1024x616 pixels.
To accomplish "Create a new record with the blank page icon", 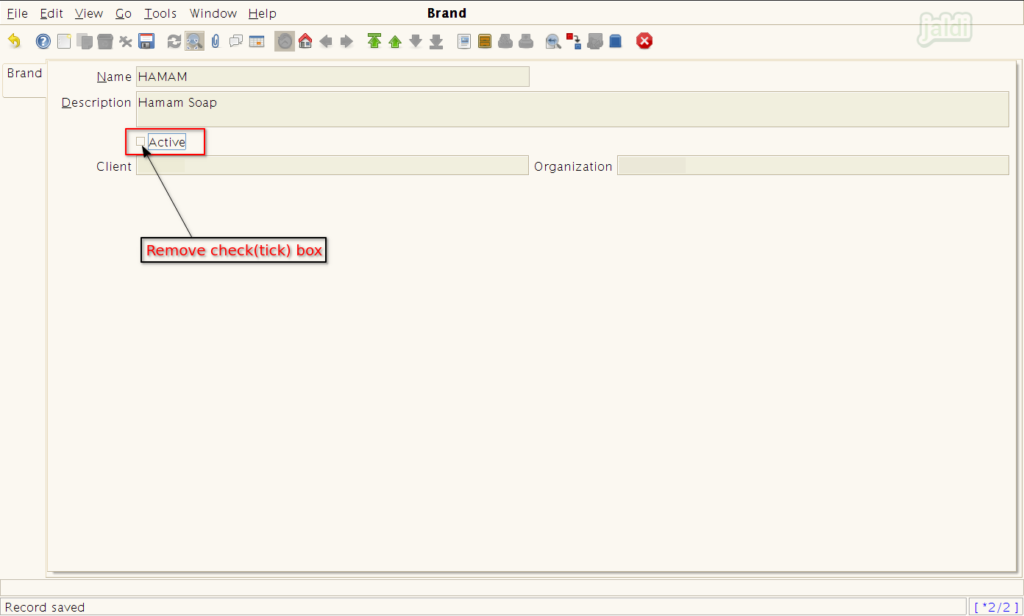I will (64, 41).
